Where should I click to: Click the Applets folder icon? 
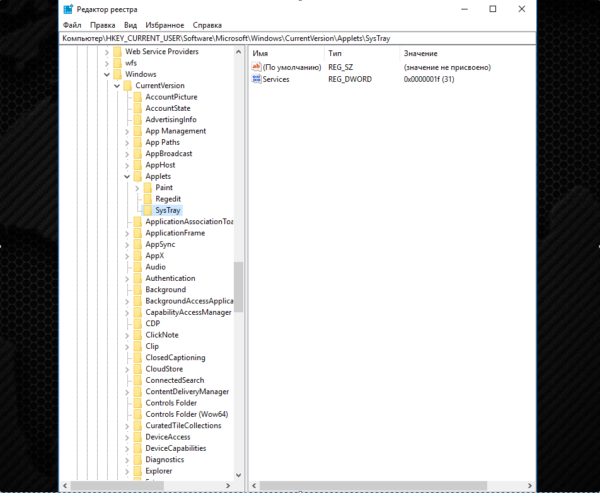click(137, 176)
